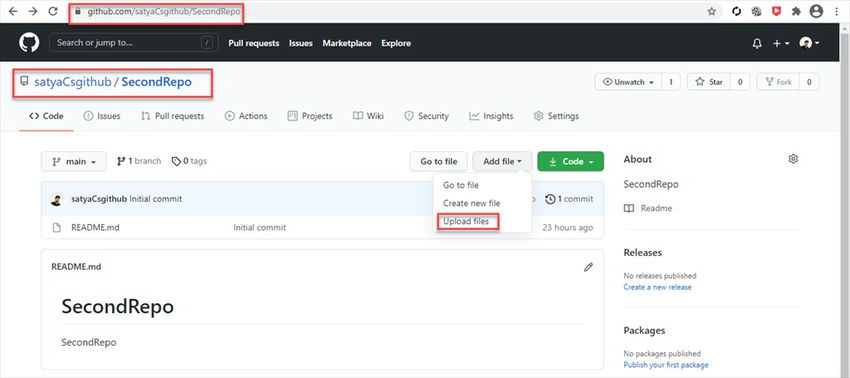Click the circular sync extension icon
The image size is (850, 378).
736,11
